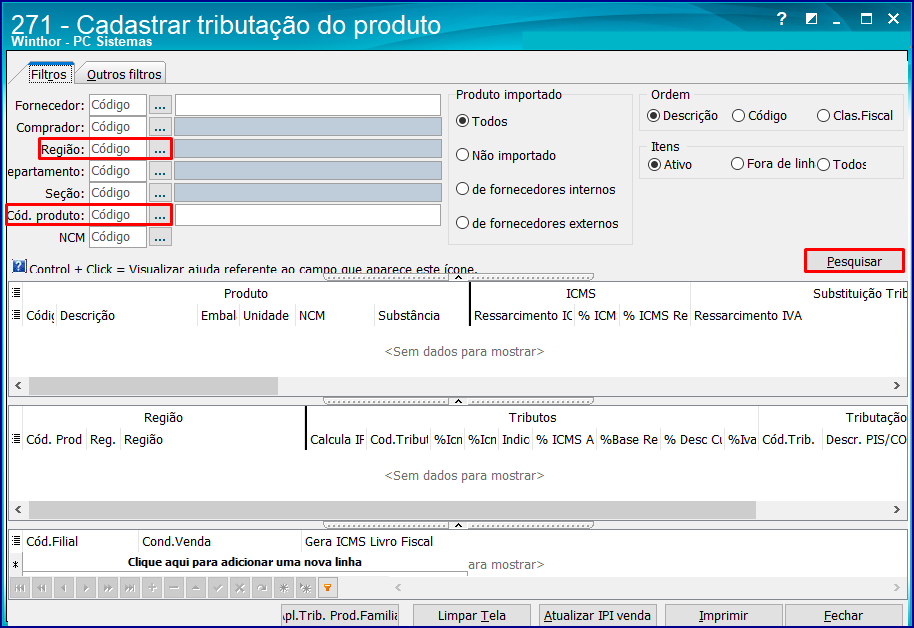The image size is (914, 628).
Task: Click Apl.Trib. Prod.Familia button
Action: [340, 615]
